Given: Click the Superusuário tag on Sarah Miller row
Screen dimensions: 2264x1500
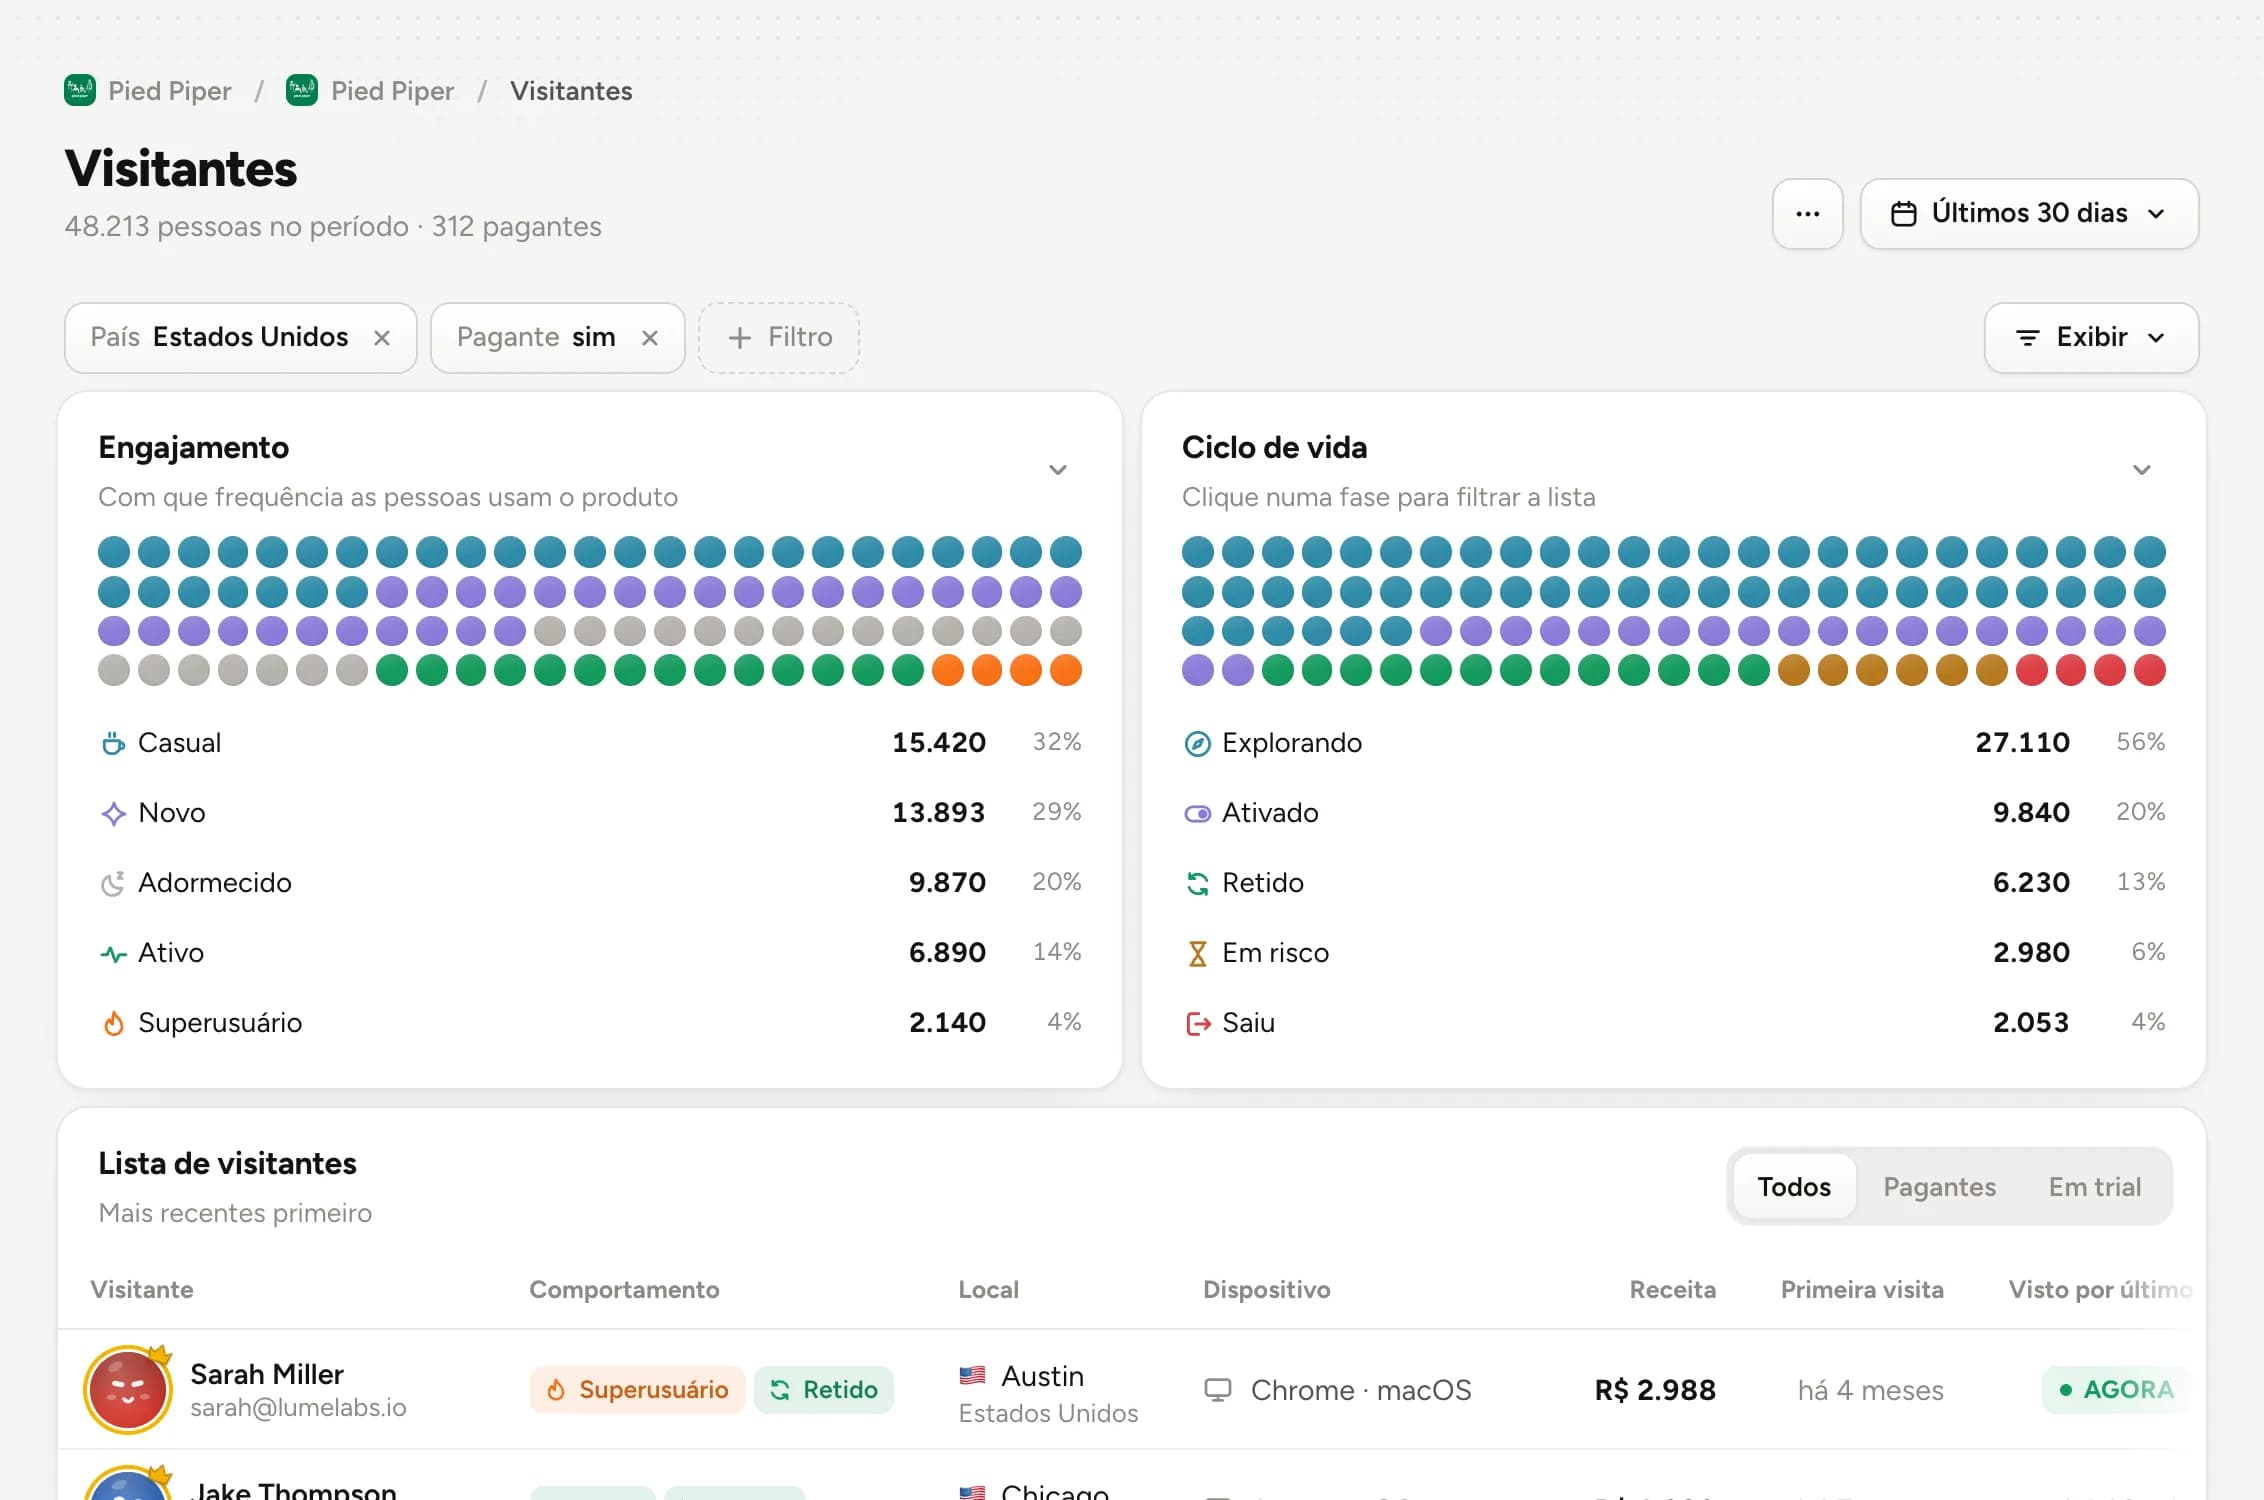Looking at the screenshot, I should pyautogui.click(x=637, y=1390).
